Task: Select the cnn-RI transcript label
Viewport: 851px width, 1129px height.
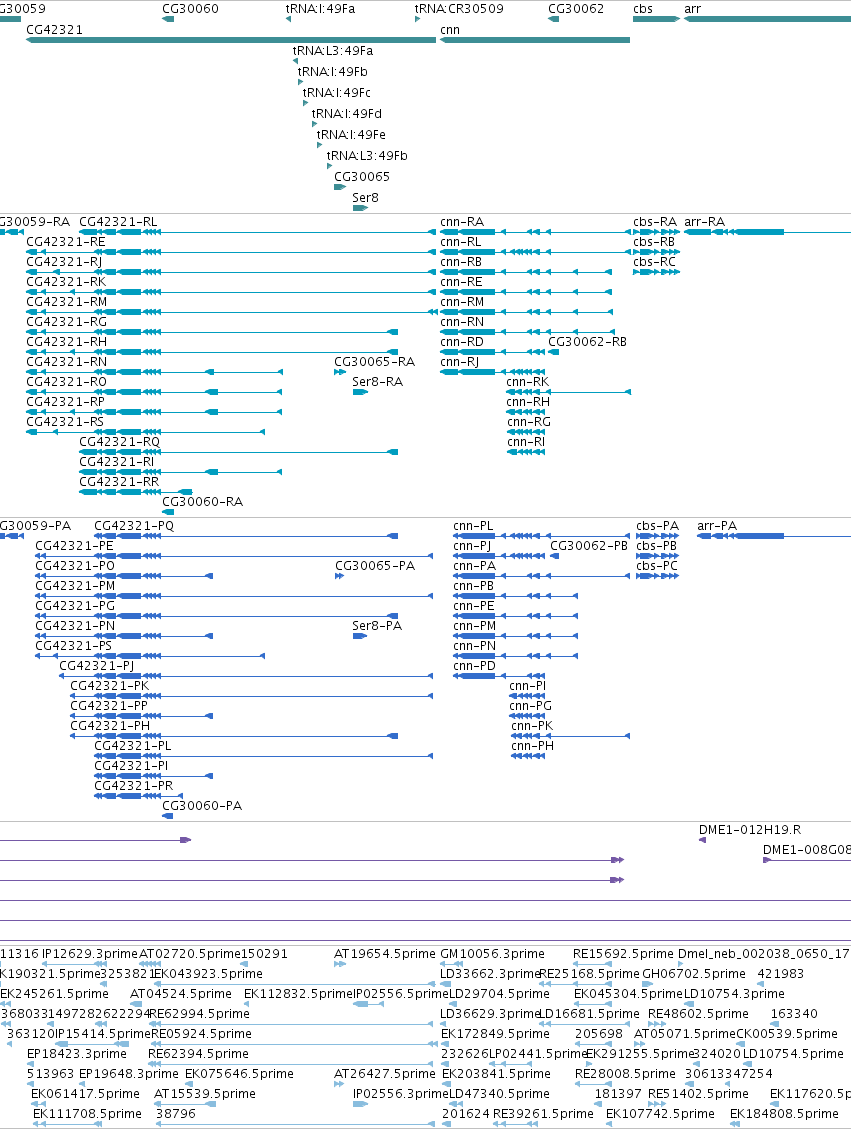Action: [526, 441]
